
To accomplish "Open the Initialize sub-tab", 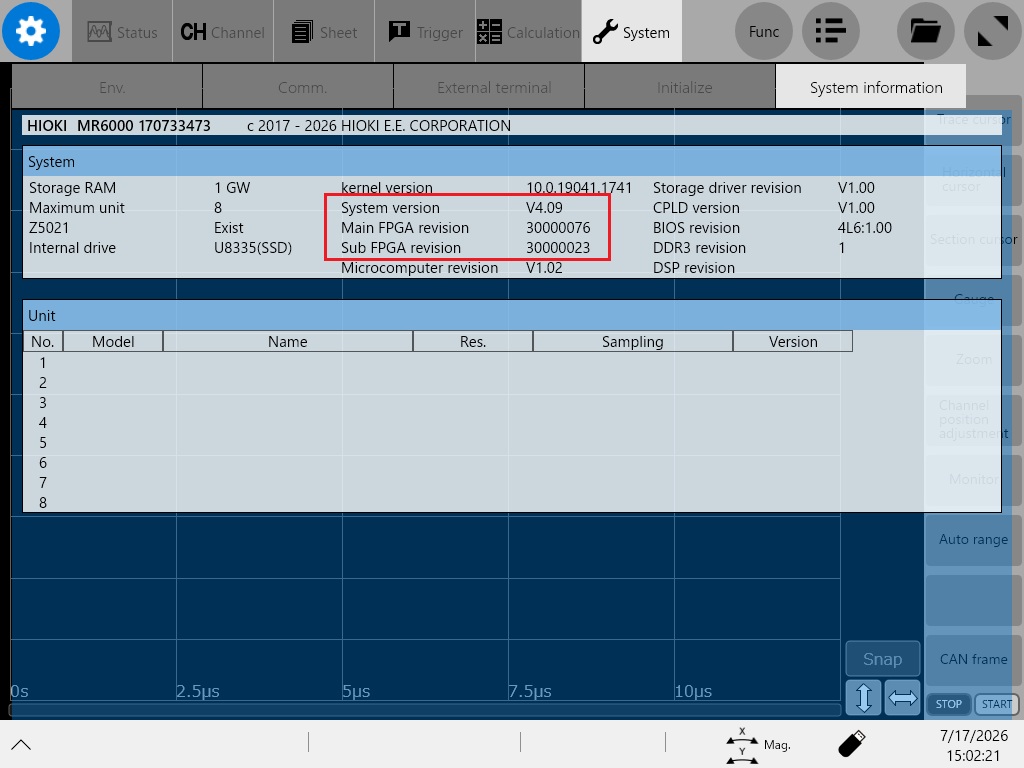I will pyautogui.click(x=684, y=88).
